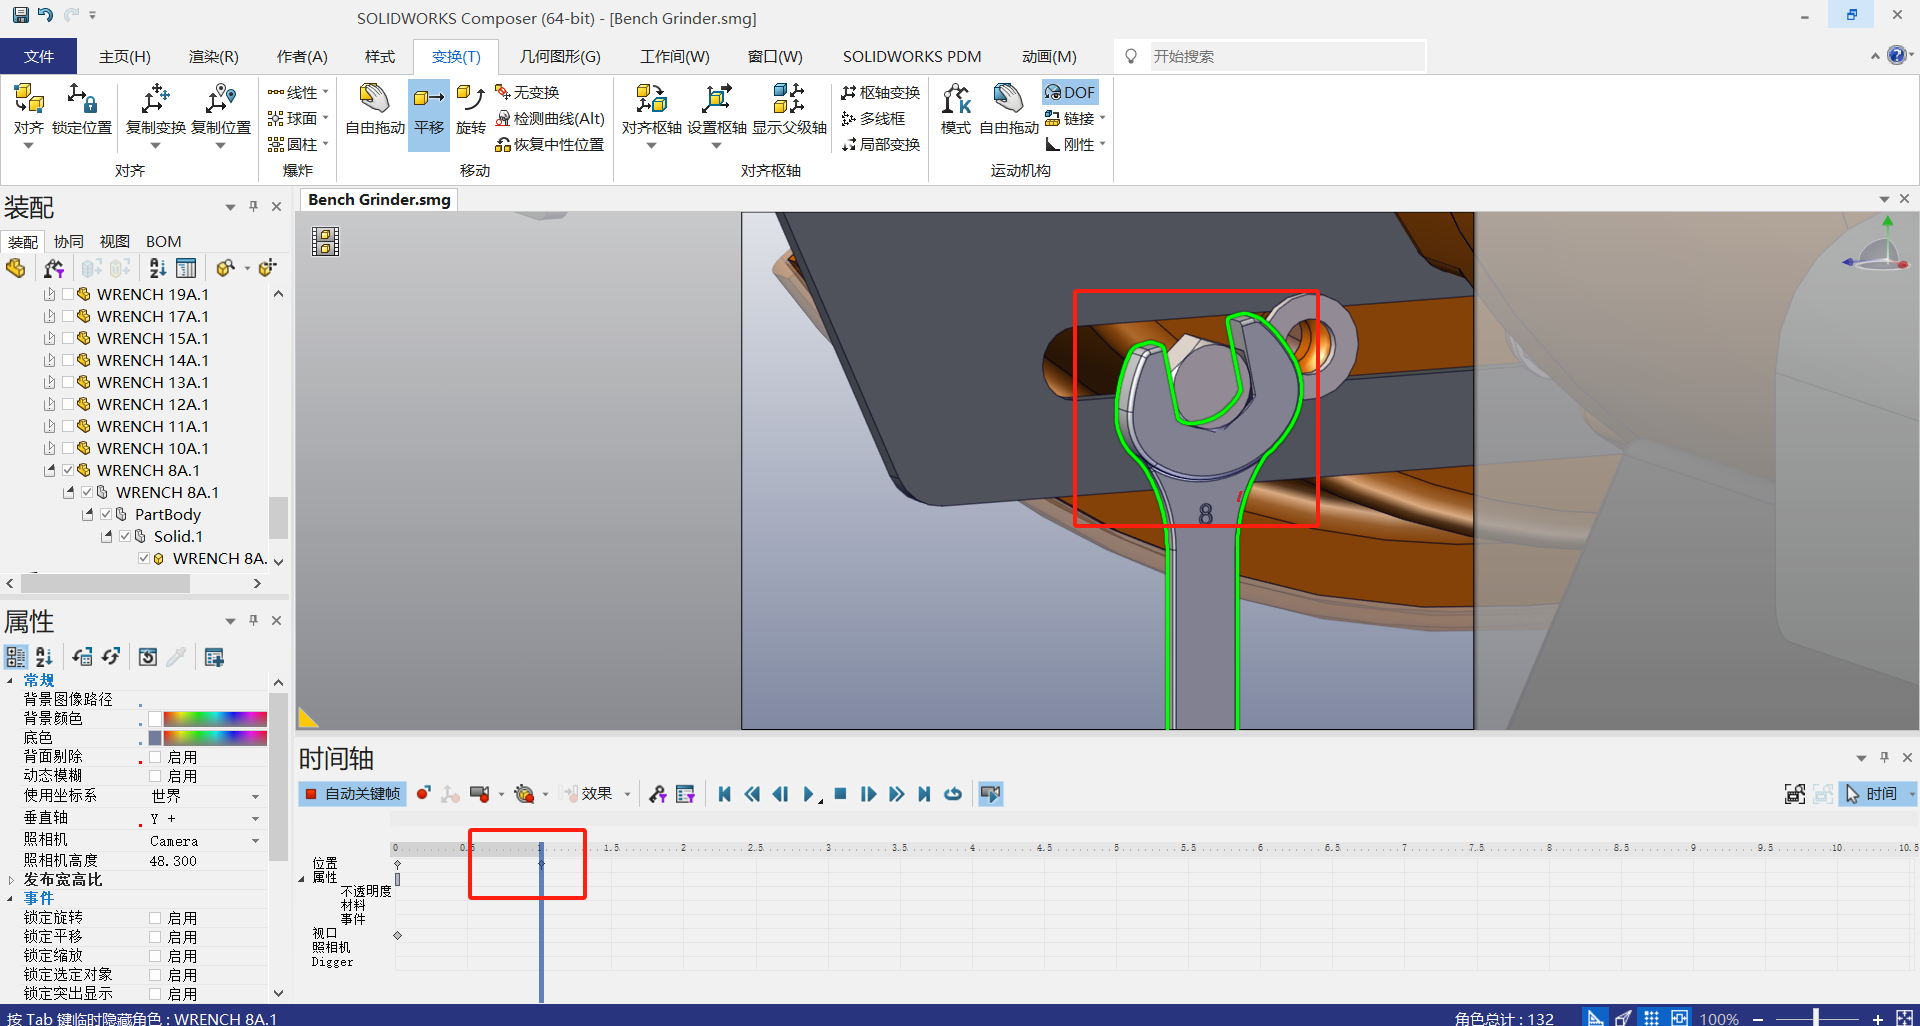
Task: Click the DOF button in 运动机构 group
Action: pyautogui.click(x=1070, y=92)
